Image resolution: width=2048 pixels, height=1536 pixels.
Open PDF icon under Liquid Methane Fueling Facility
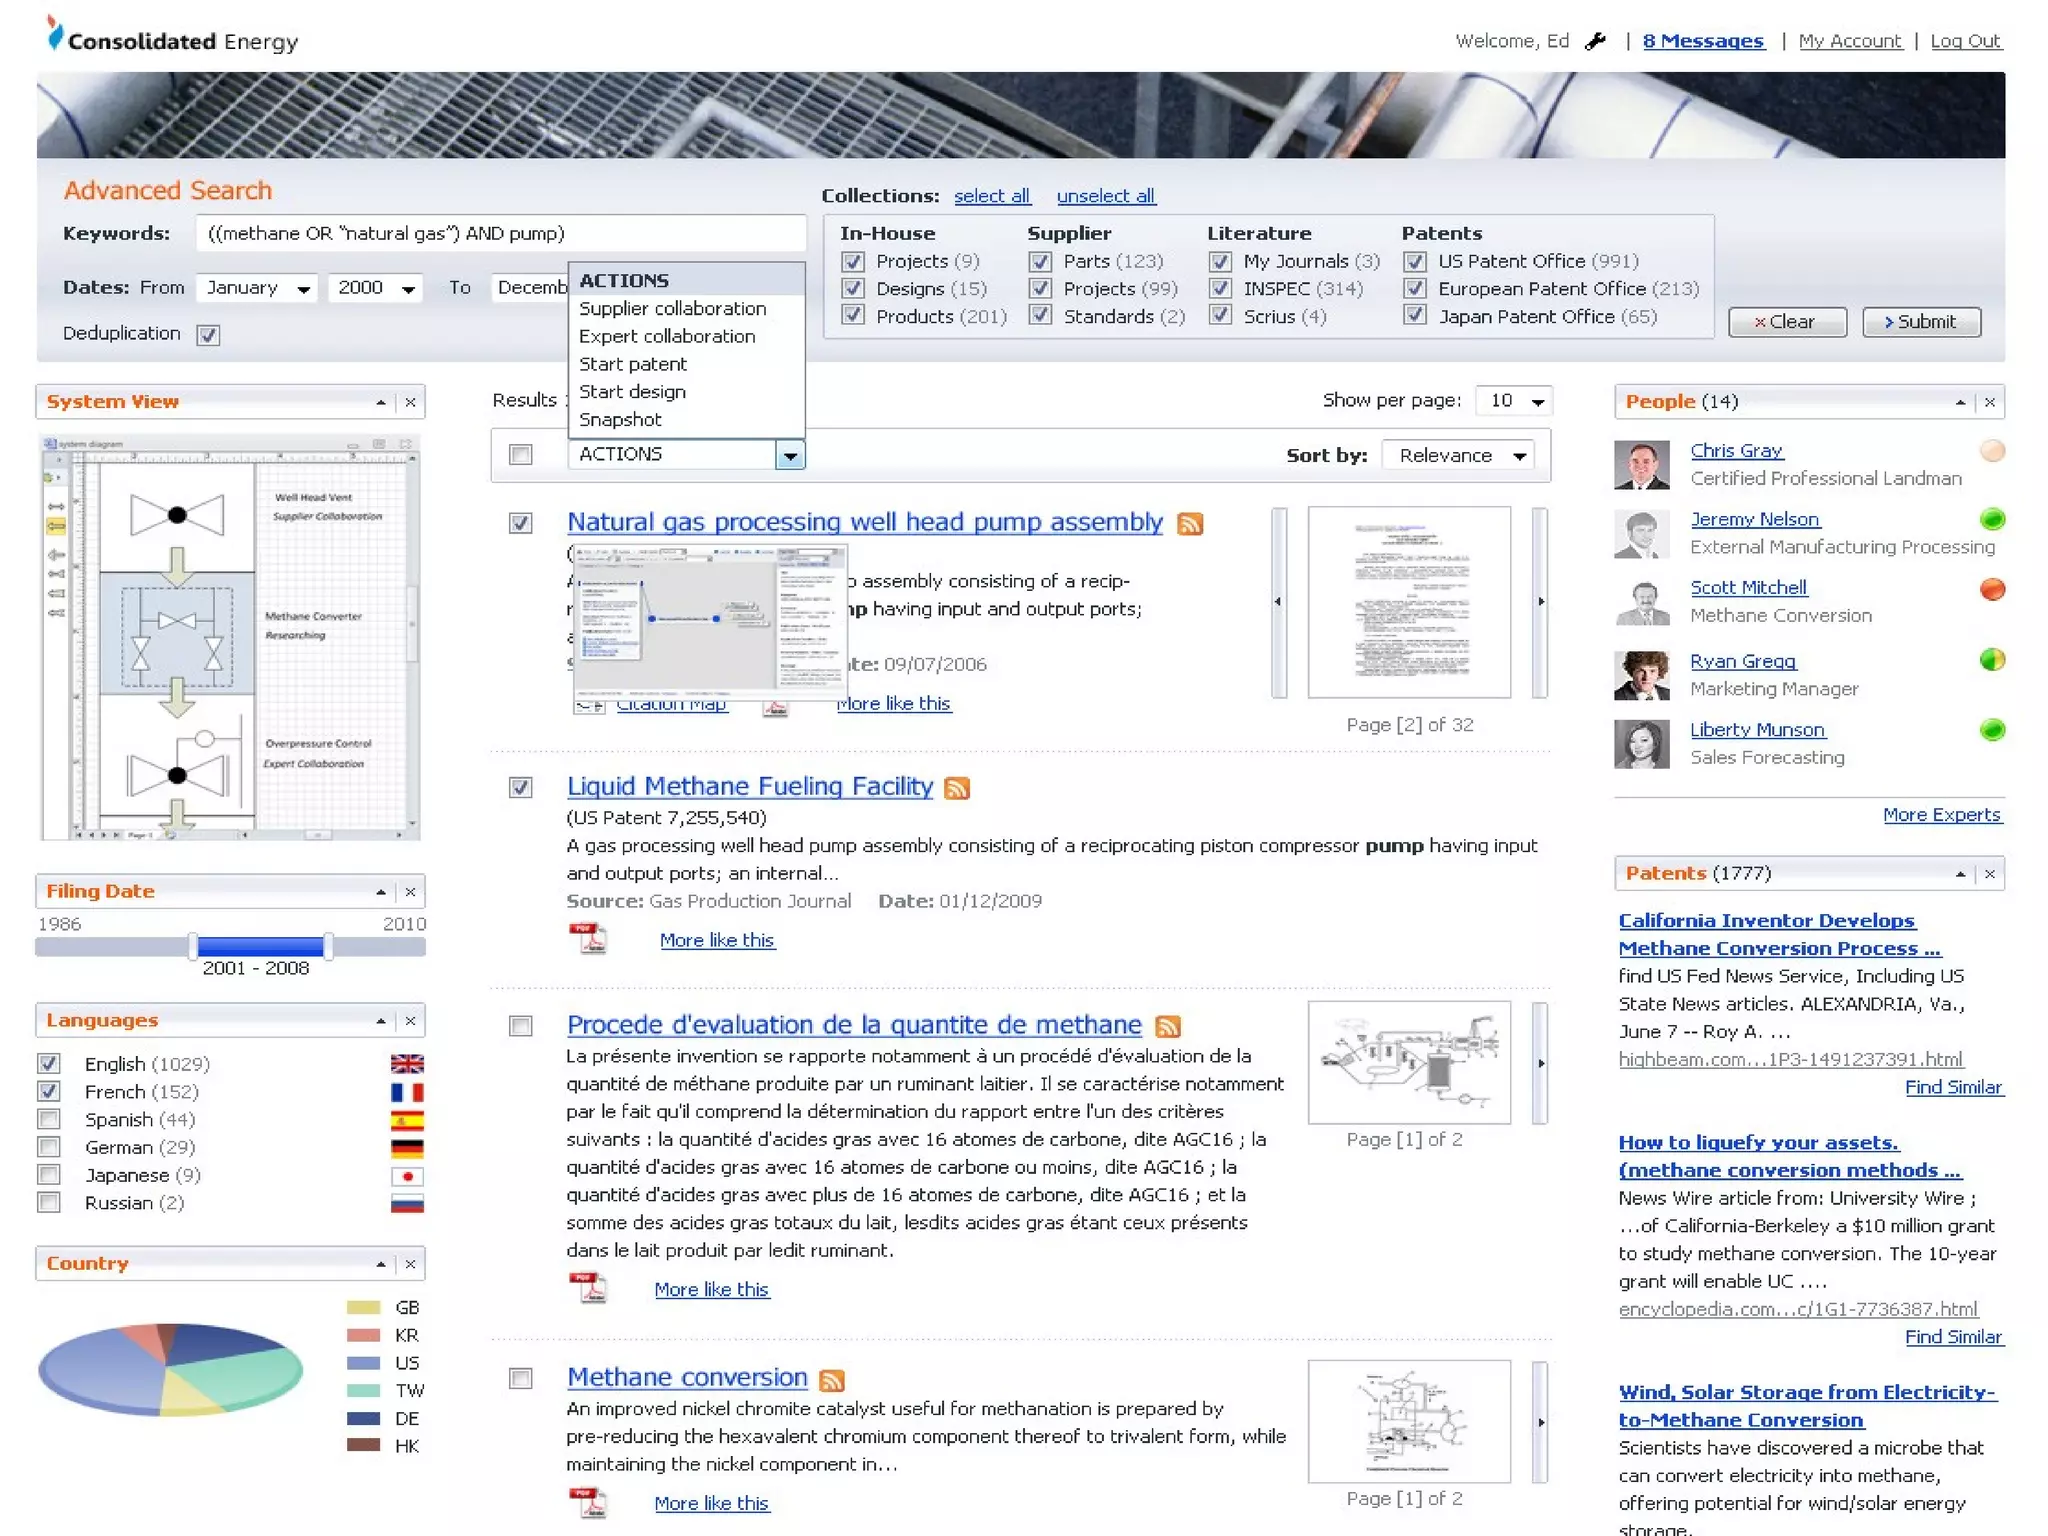(x=588, y=939)
